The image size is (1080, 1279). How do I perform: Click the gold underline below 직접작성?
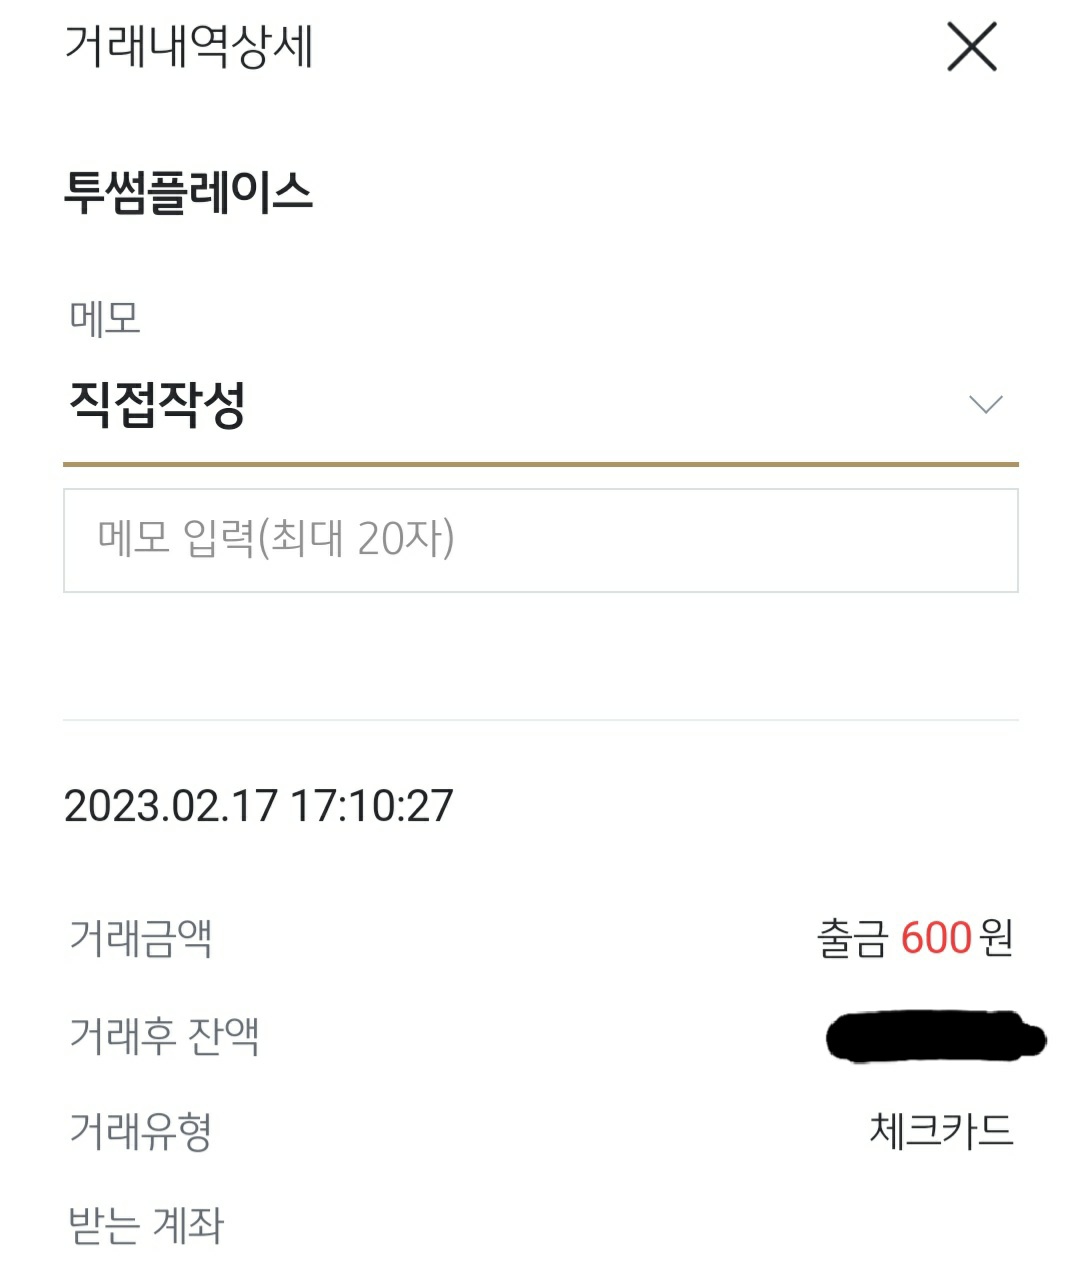pos(540,464)
